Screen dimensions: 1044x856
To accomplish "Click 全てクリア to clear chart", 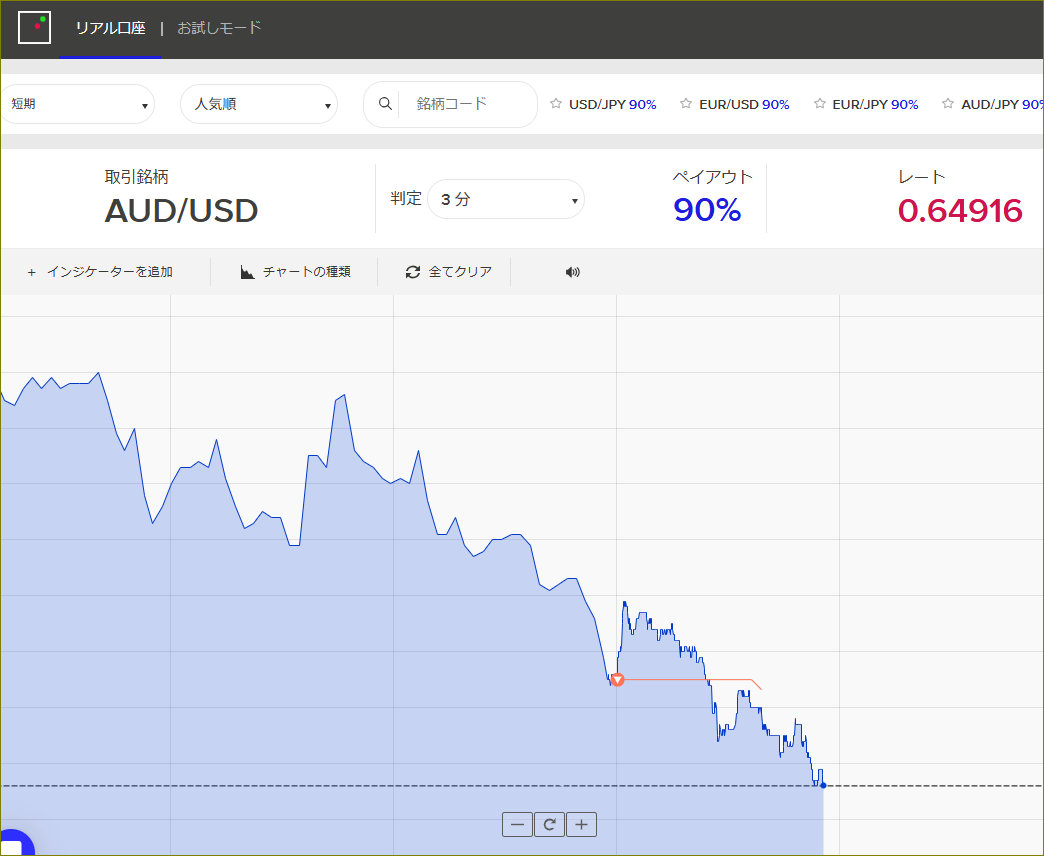I will 448,272.
